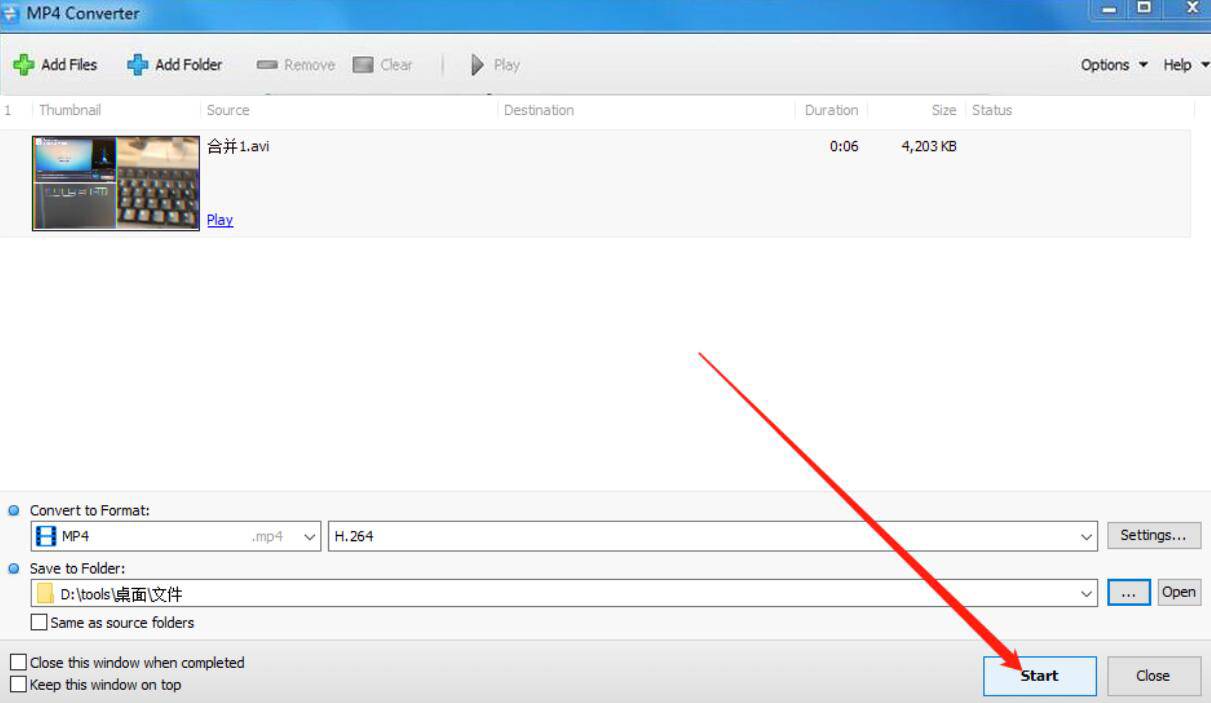The height and width of the screenshot is (703, 1211).
Task: Sort by the Duration column header
Action: click(831, 110)
